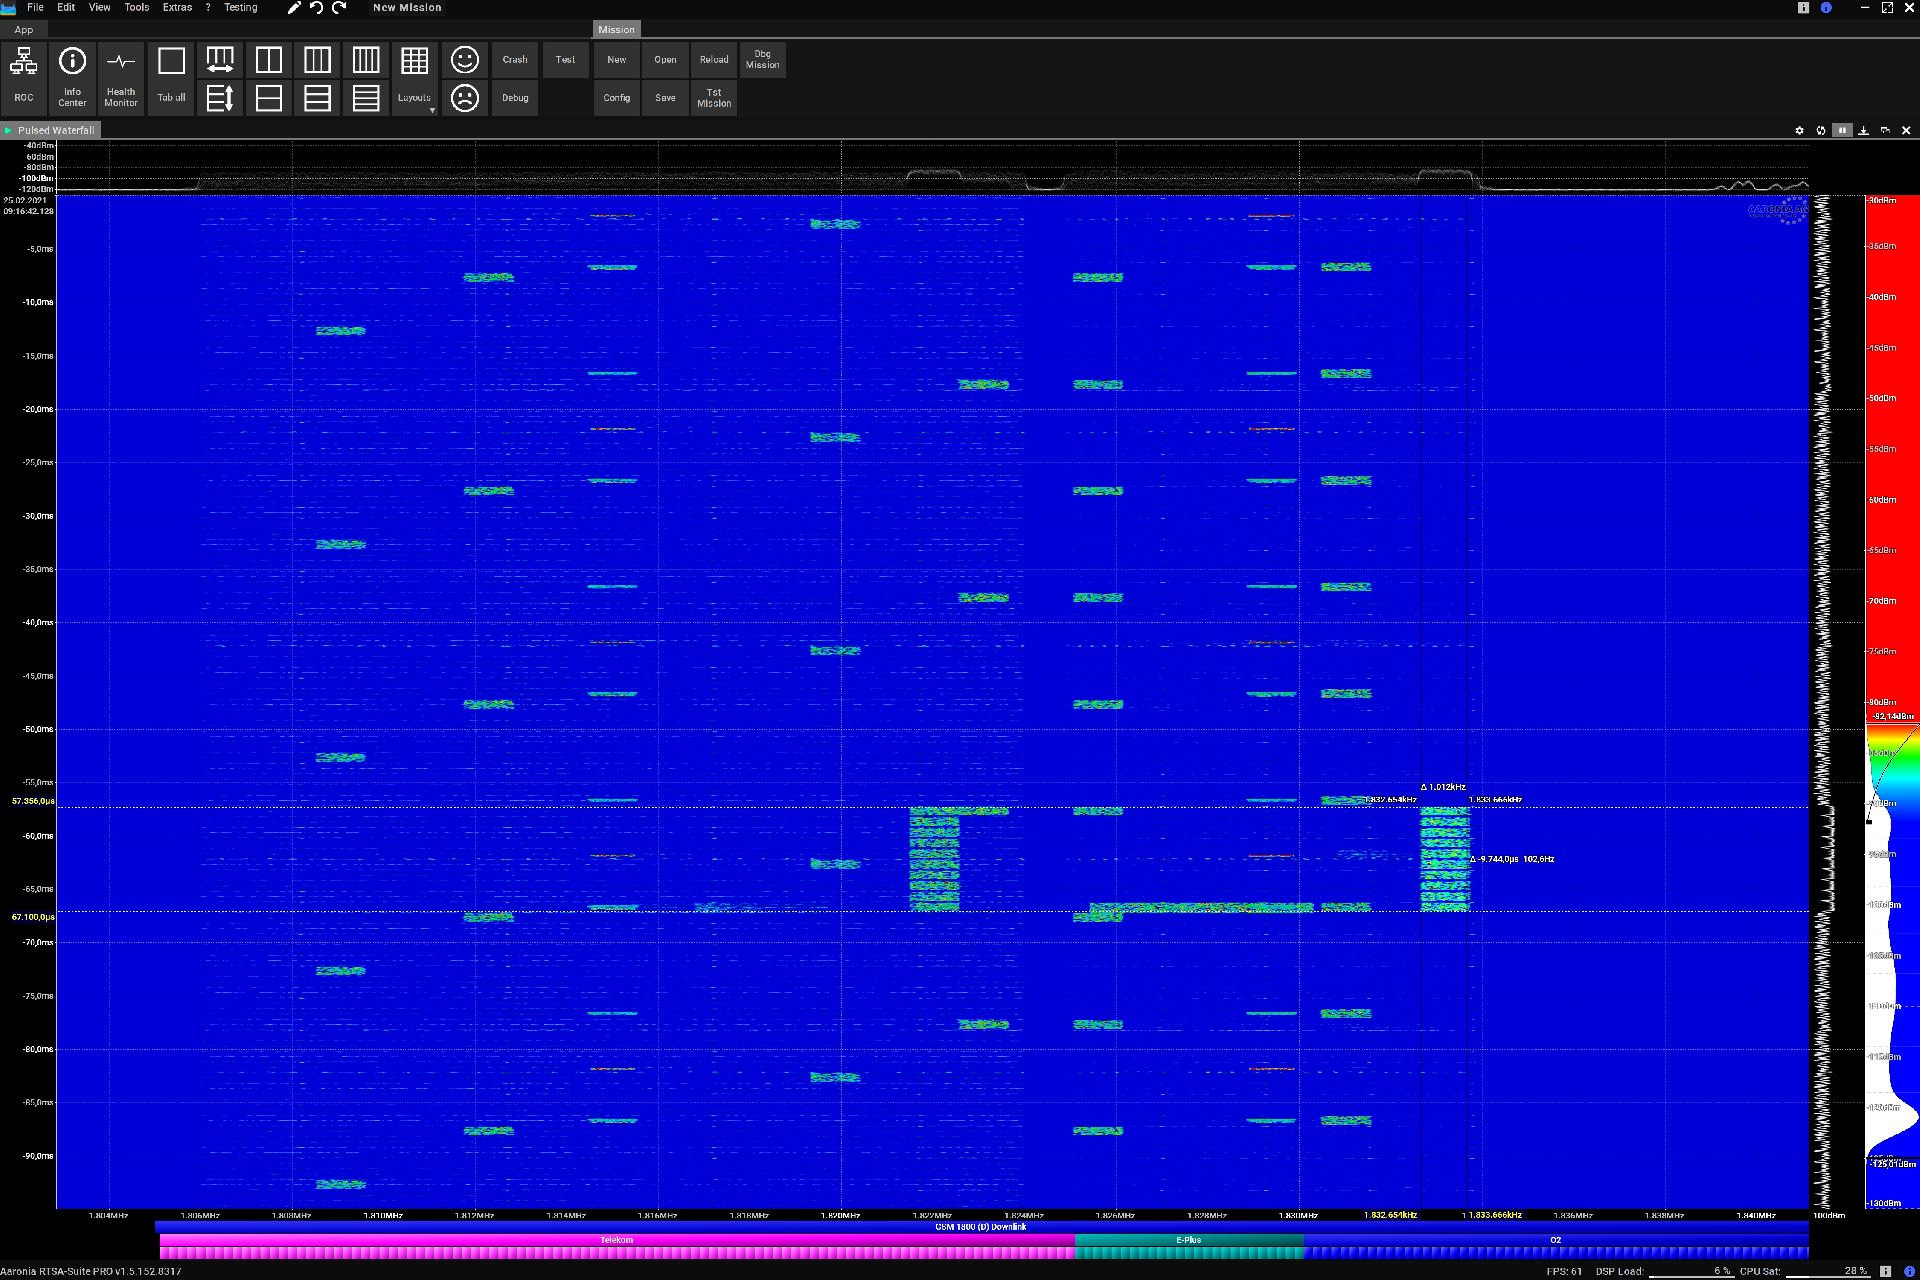Viewport: 1920px width, 1280px height.
Task: Click the New Mission title field
Action: coord(407,7)
